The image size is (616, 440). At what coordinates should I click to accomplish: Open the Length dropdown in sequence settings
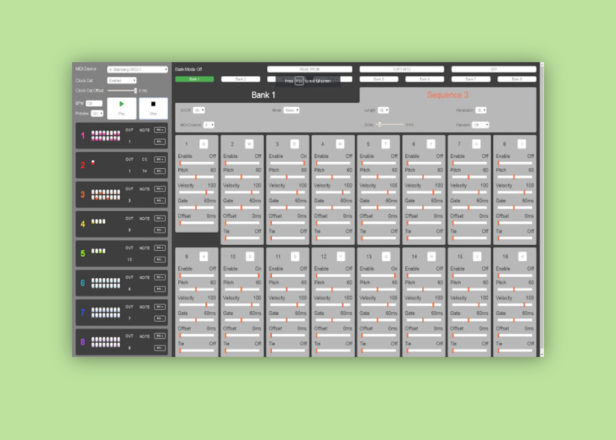click(383, 110)
